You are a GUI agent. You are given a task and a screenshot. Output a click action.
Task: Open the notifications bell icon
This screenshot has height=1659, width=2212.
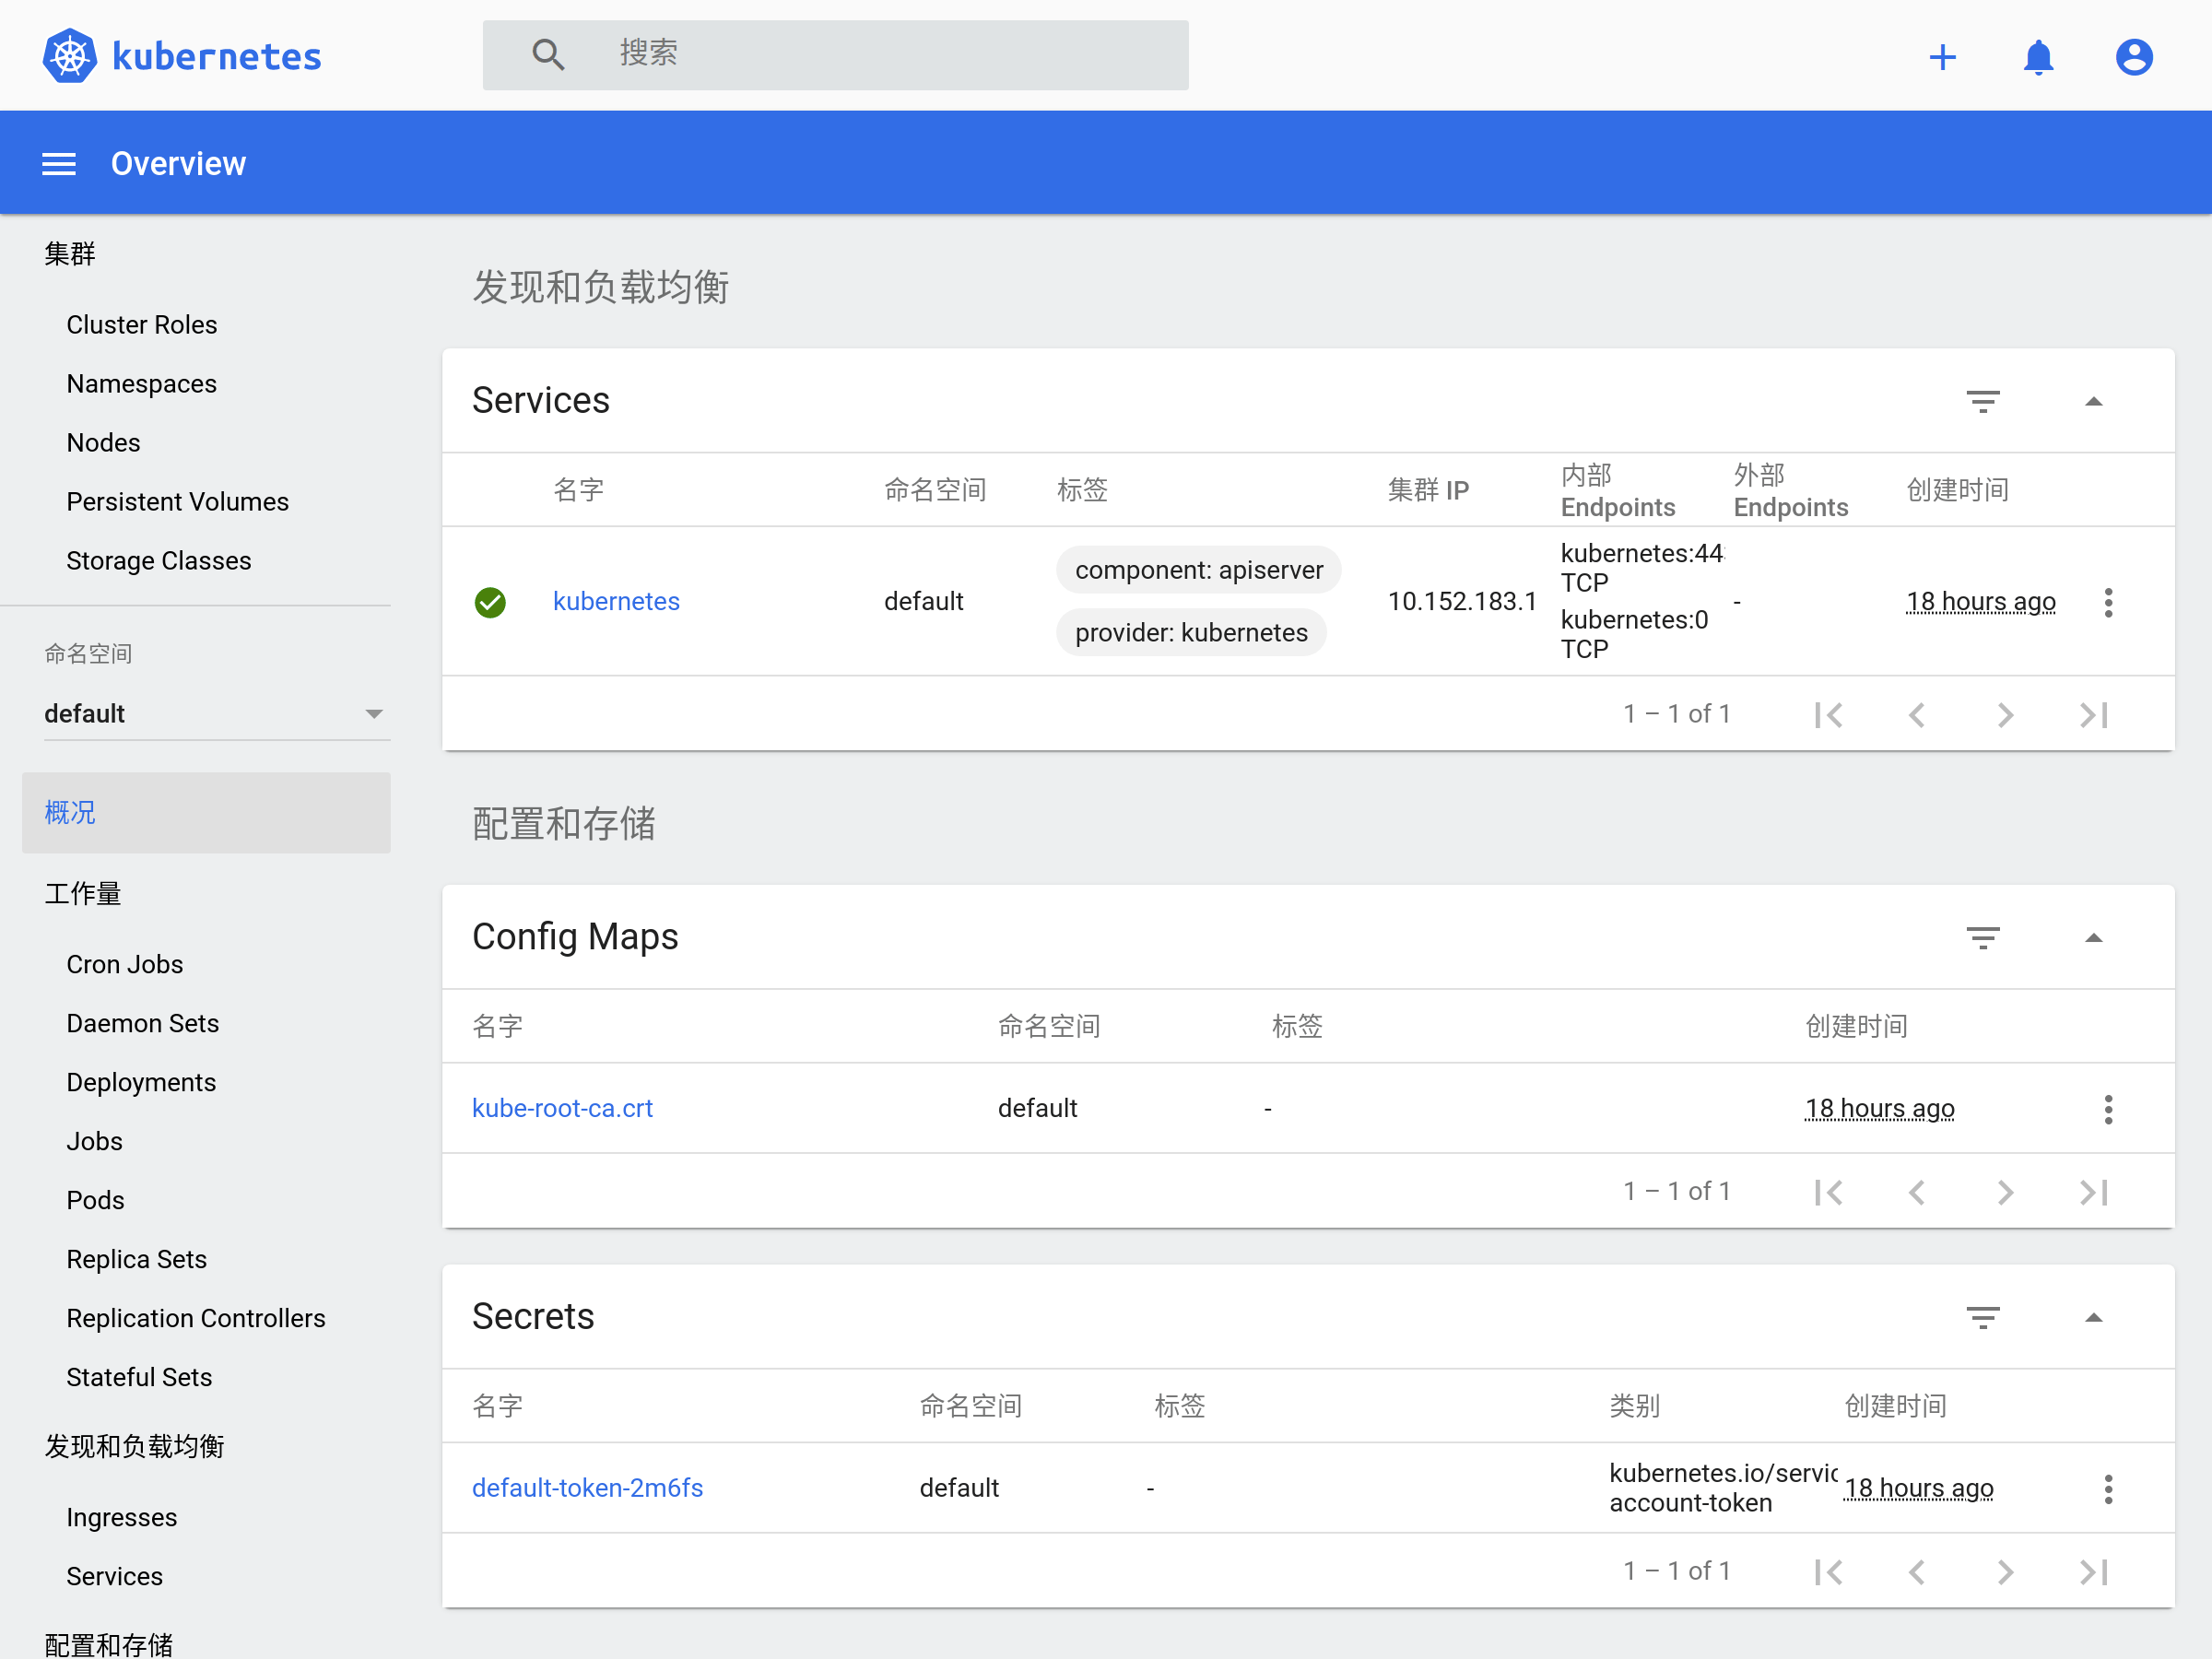click(2037, 57)
